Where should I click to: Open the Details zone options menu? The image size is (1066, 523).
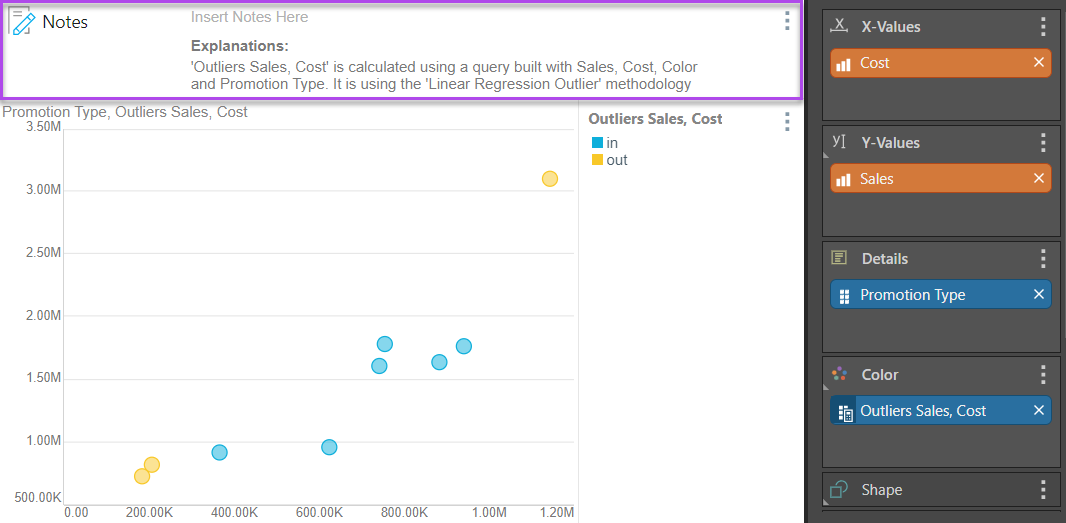[x=1043, y=259]
